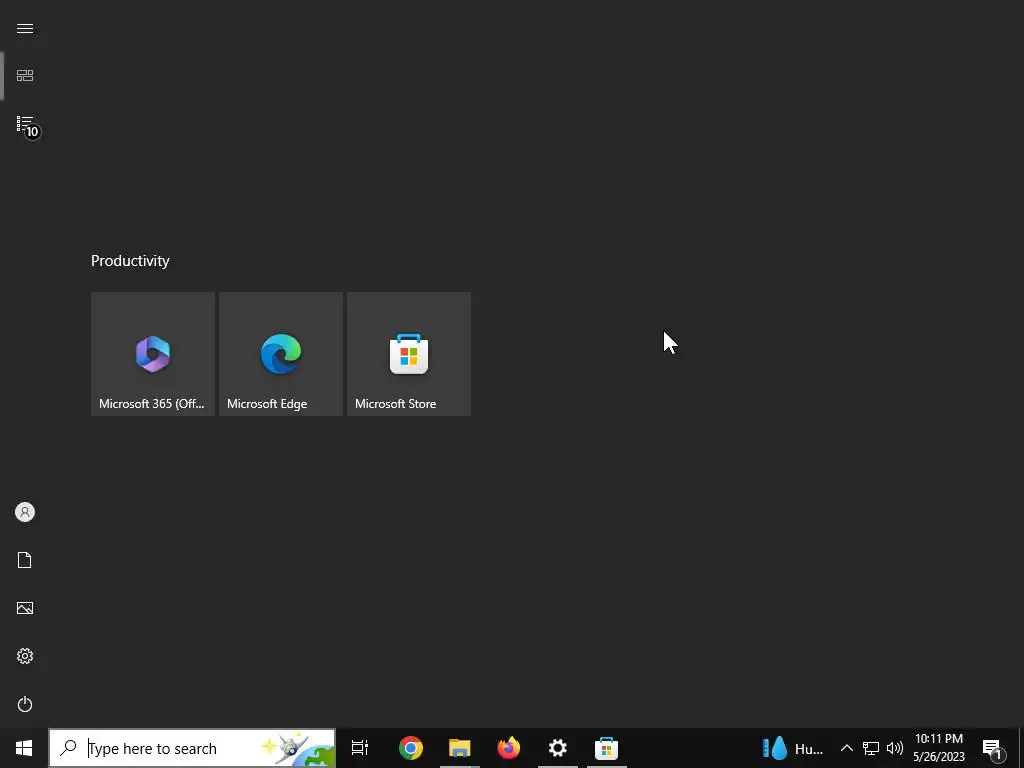This screenshot has width=1024, height=768.
Task: Select the Pinned tiles view icon
Action: [x=25, y=76]
